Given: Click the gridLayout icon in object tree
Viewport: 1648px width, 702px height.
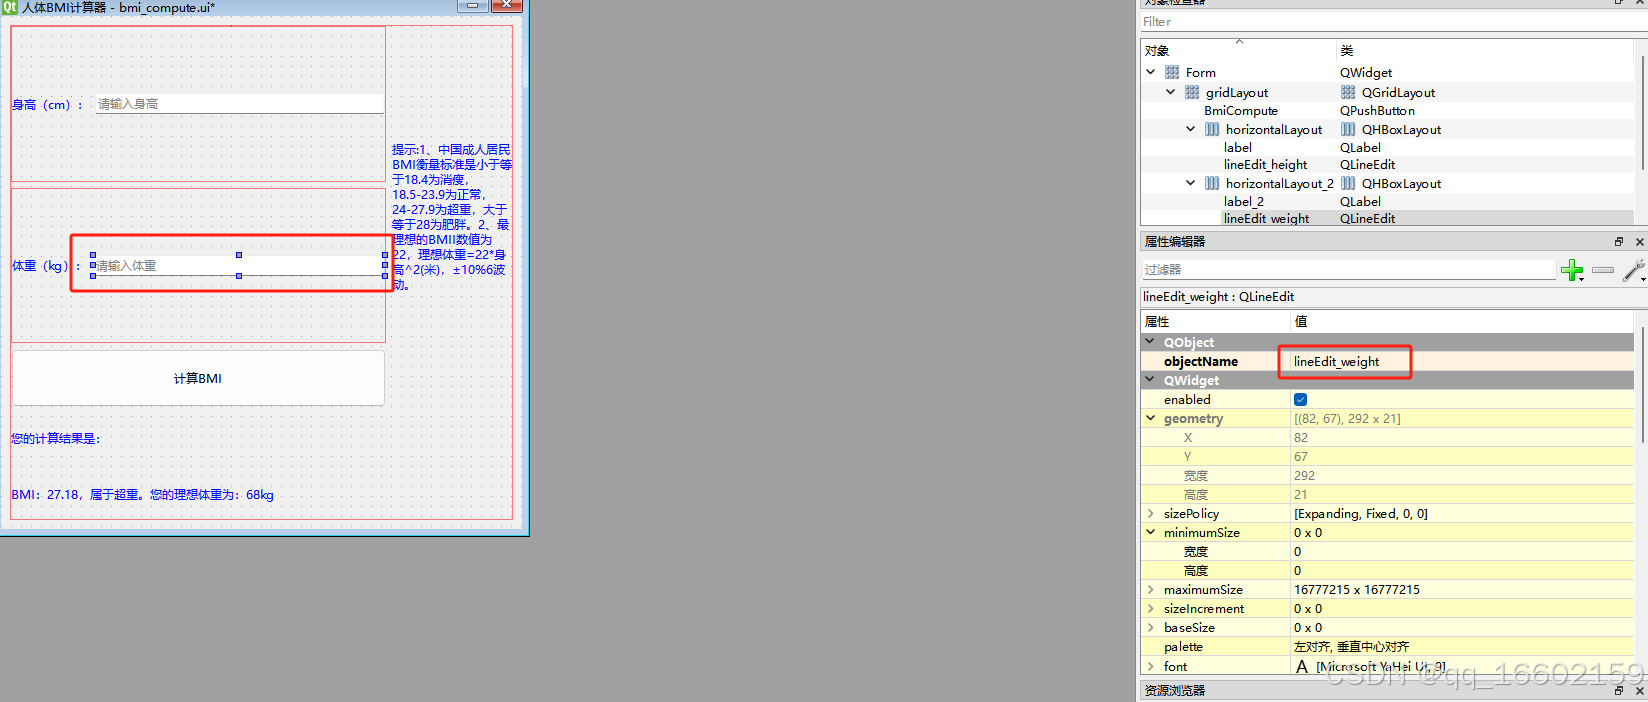Looking at the screenshot, I should tap(1192, 92).
